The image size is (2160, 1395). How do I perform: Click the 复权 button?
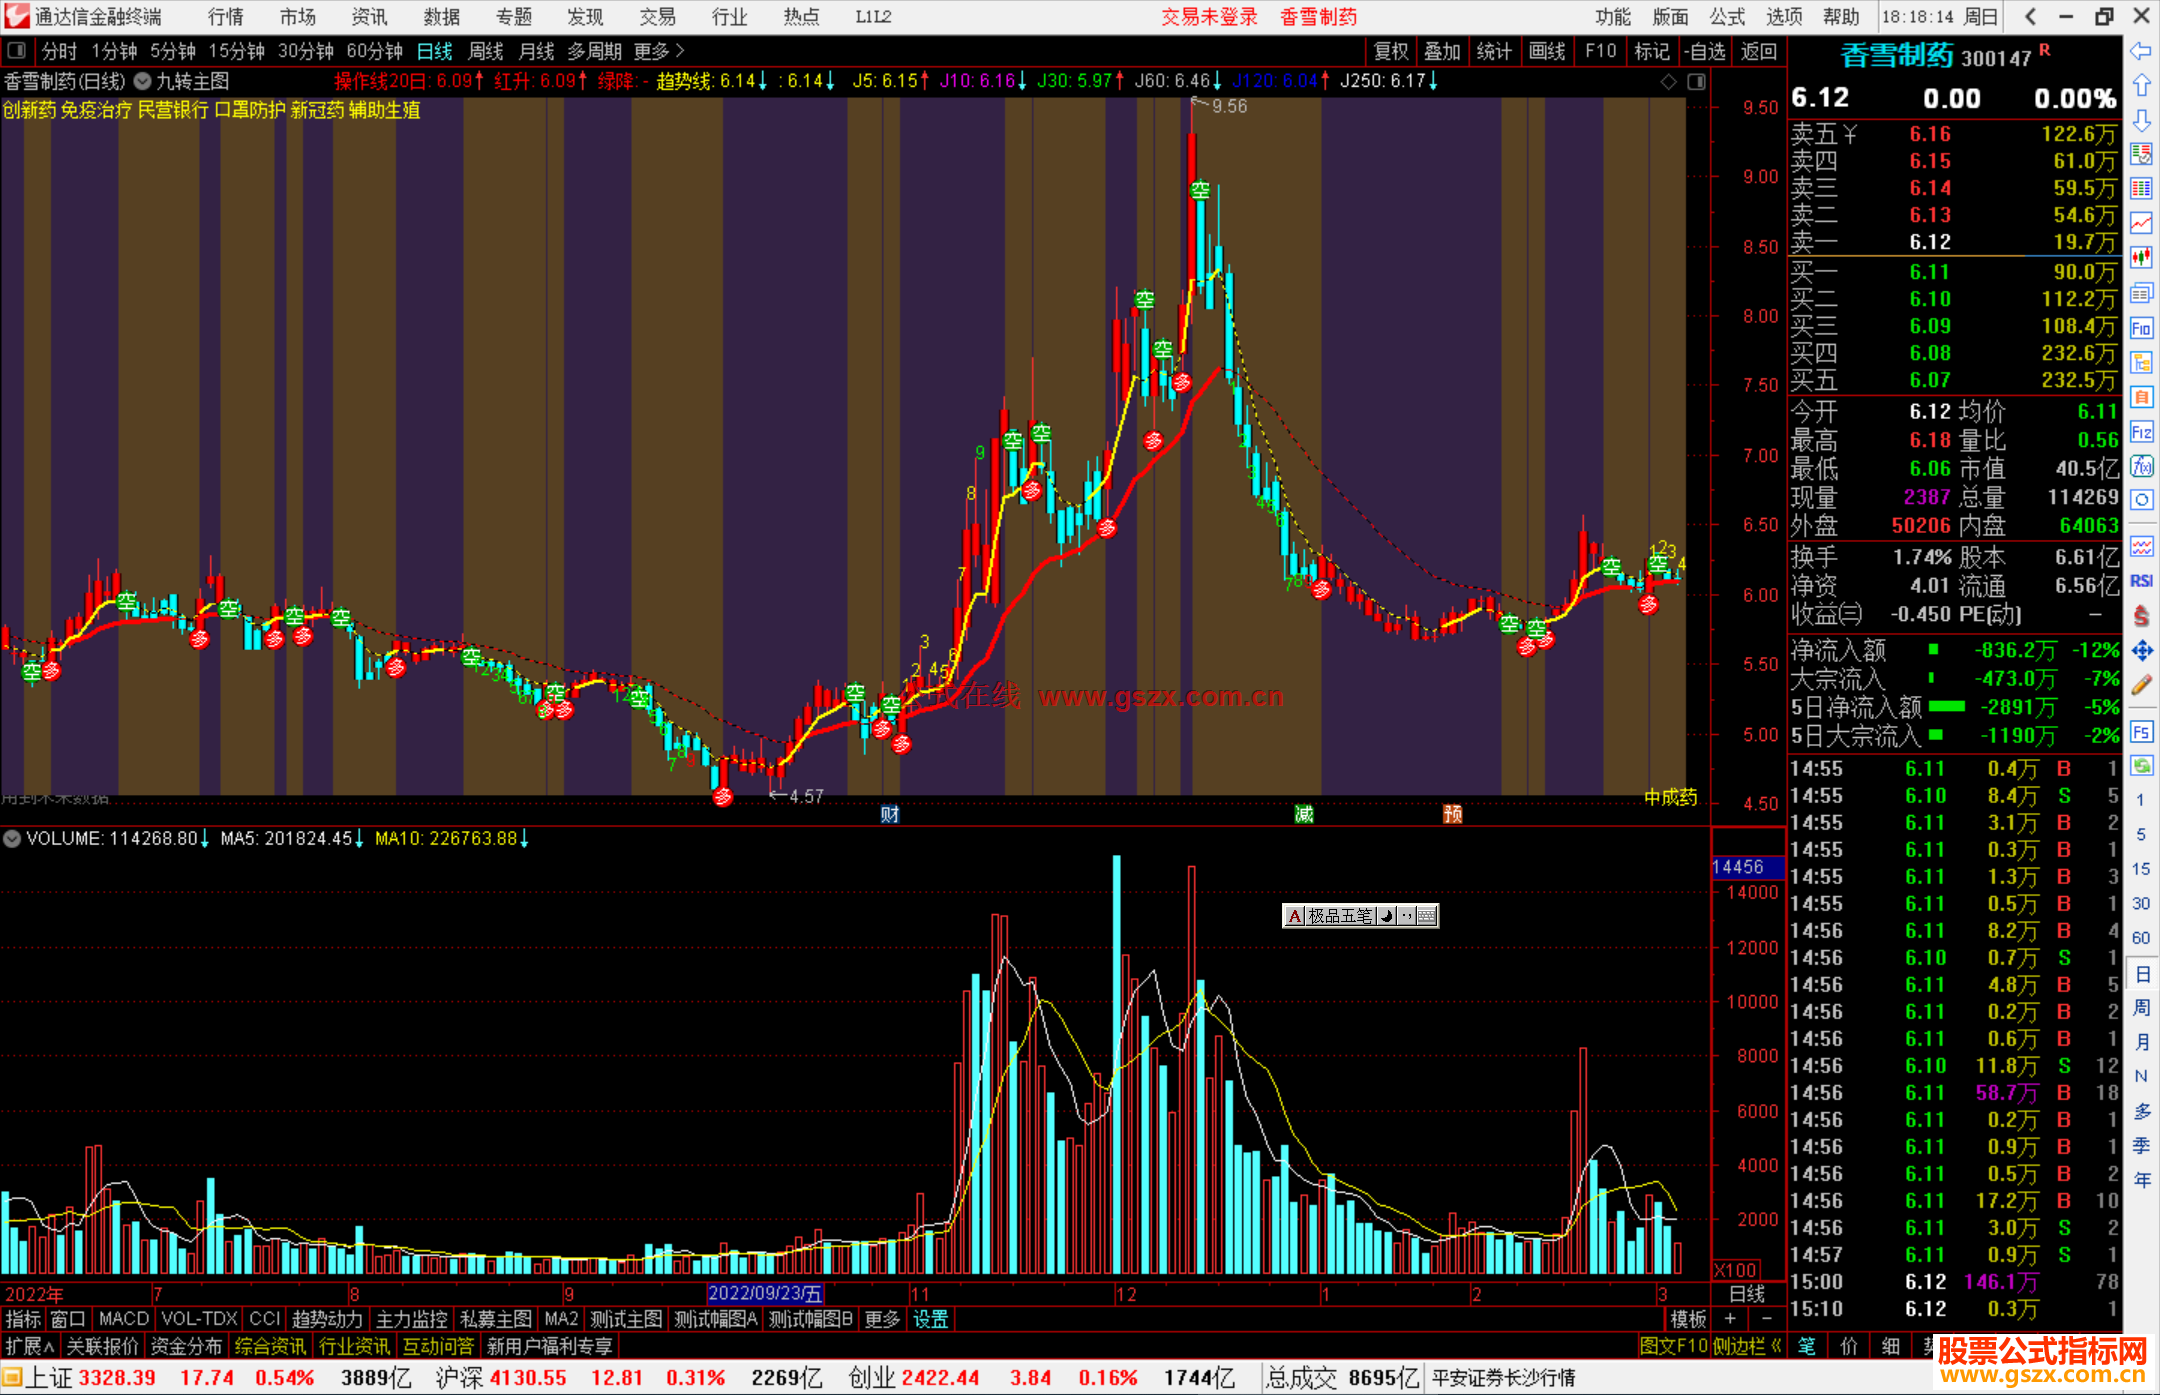pyautogui.click(x=1390, y=51)
